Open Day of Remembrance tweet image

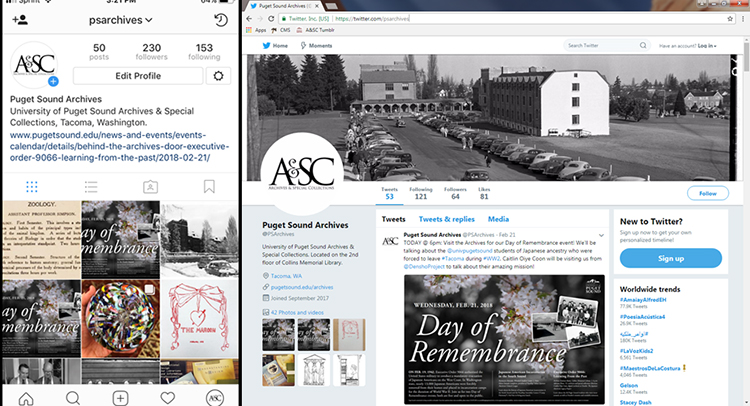tap(504, 340)
